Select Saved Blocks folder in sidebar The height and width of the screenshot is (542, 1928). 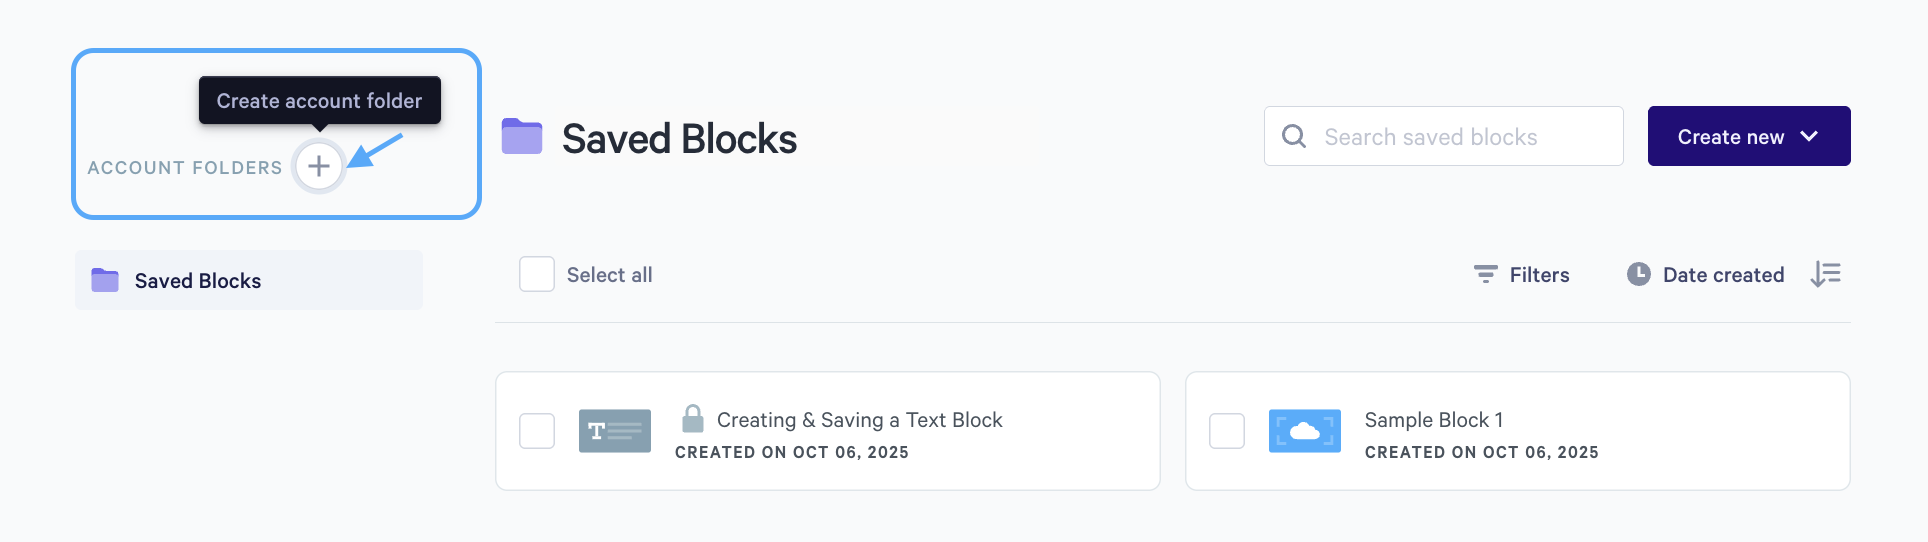coord(198,281)
